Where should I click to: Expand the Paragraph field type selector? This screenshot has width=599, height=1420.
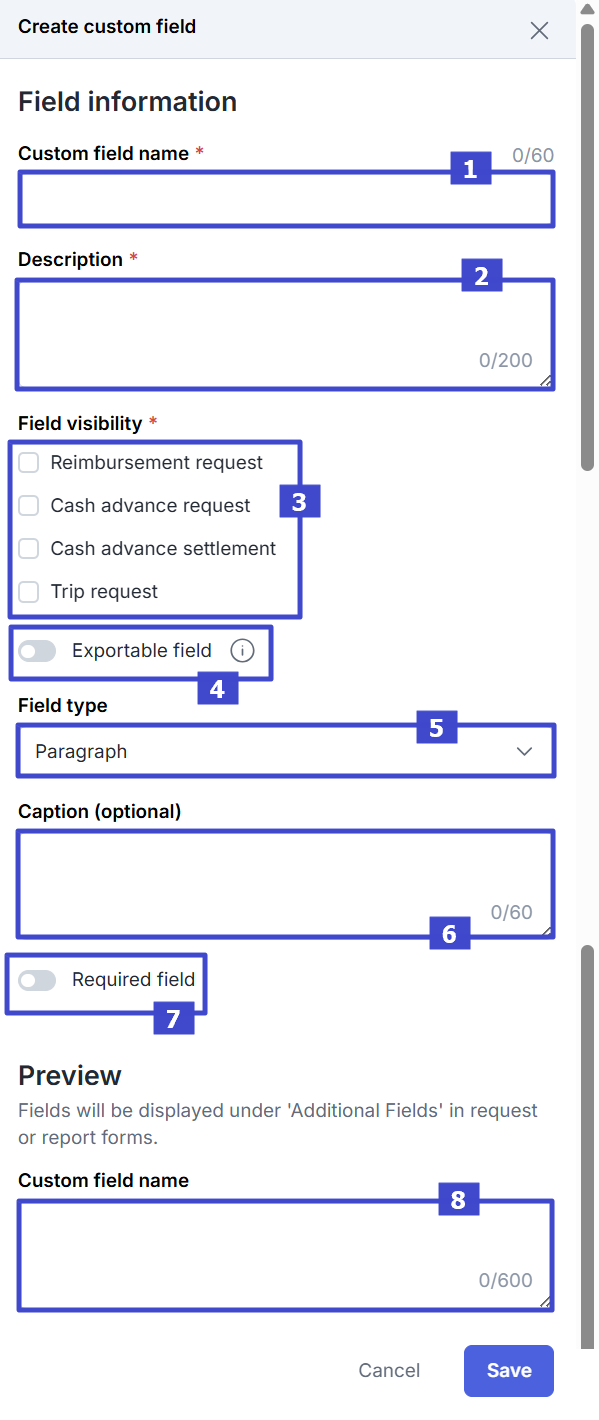(x=285, y=750)
